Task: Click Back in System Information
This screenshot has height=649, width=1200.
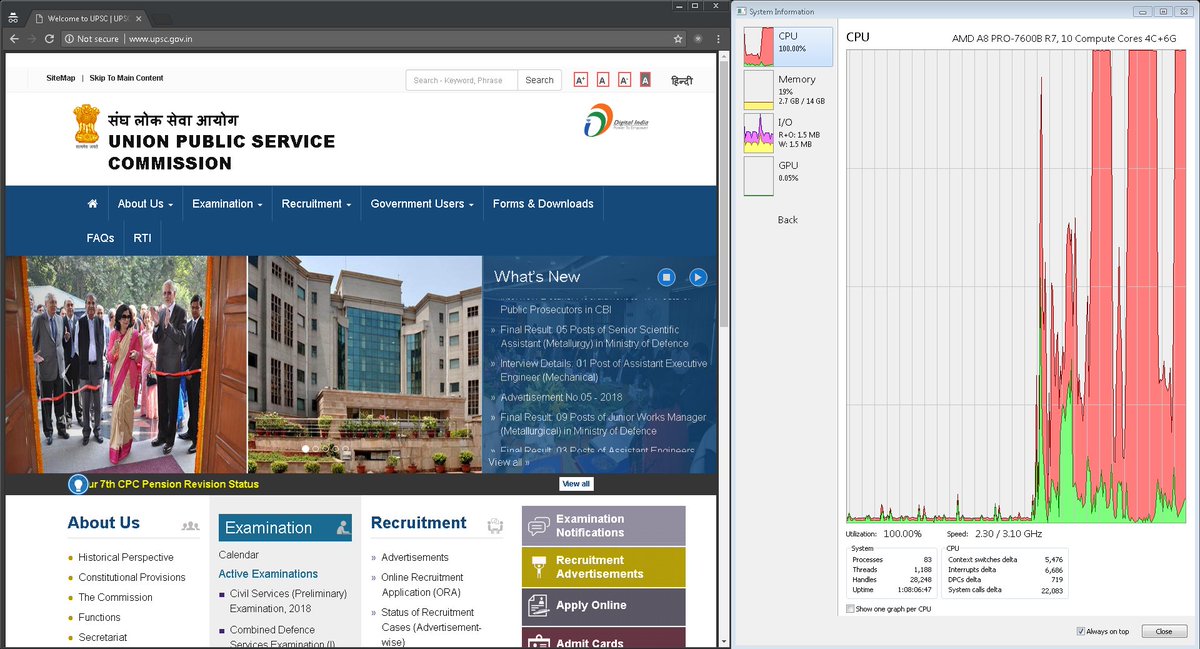Action: point(788,219)
